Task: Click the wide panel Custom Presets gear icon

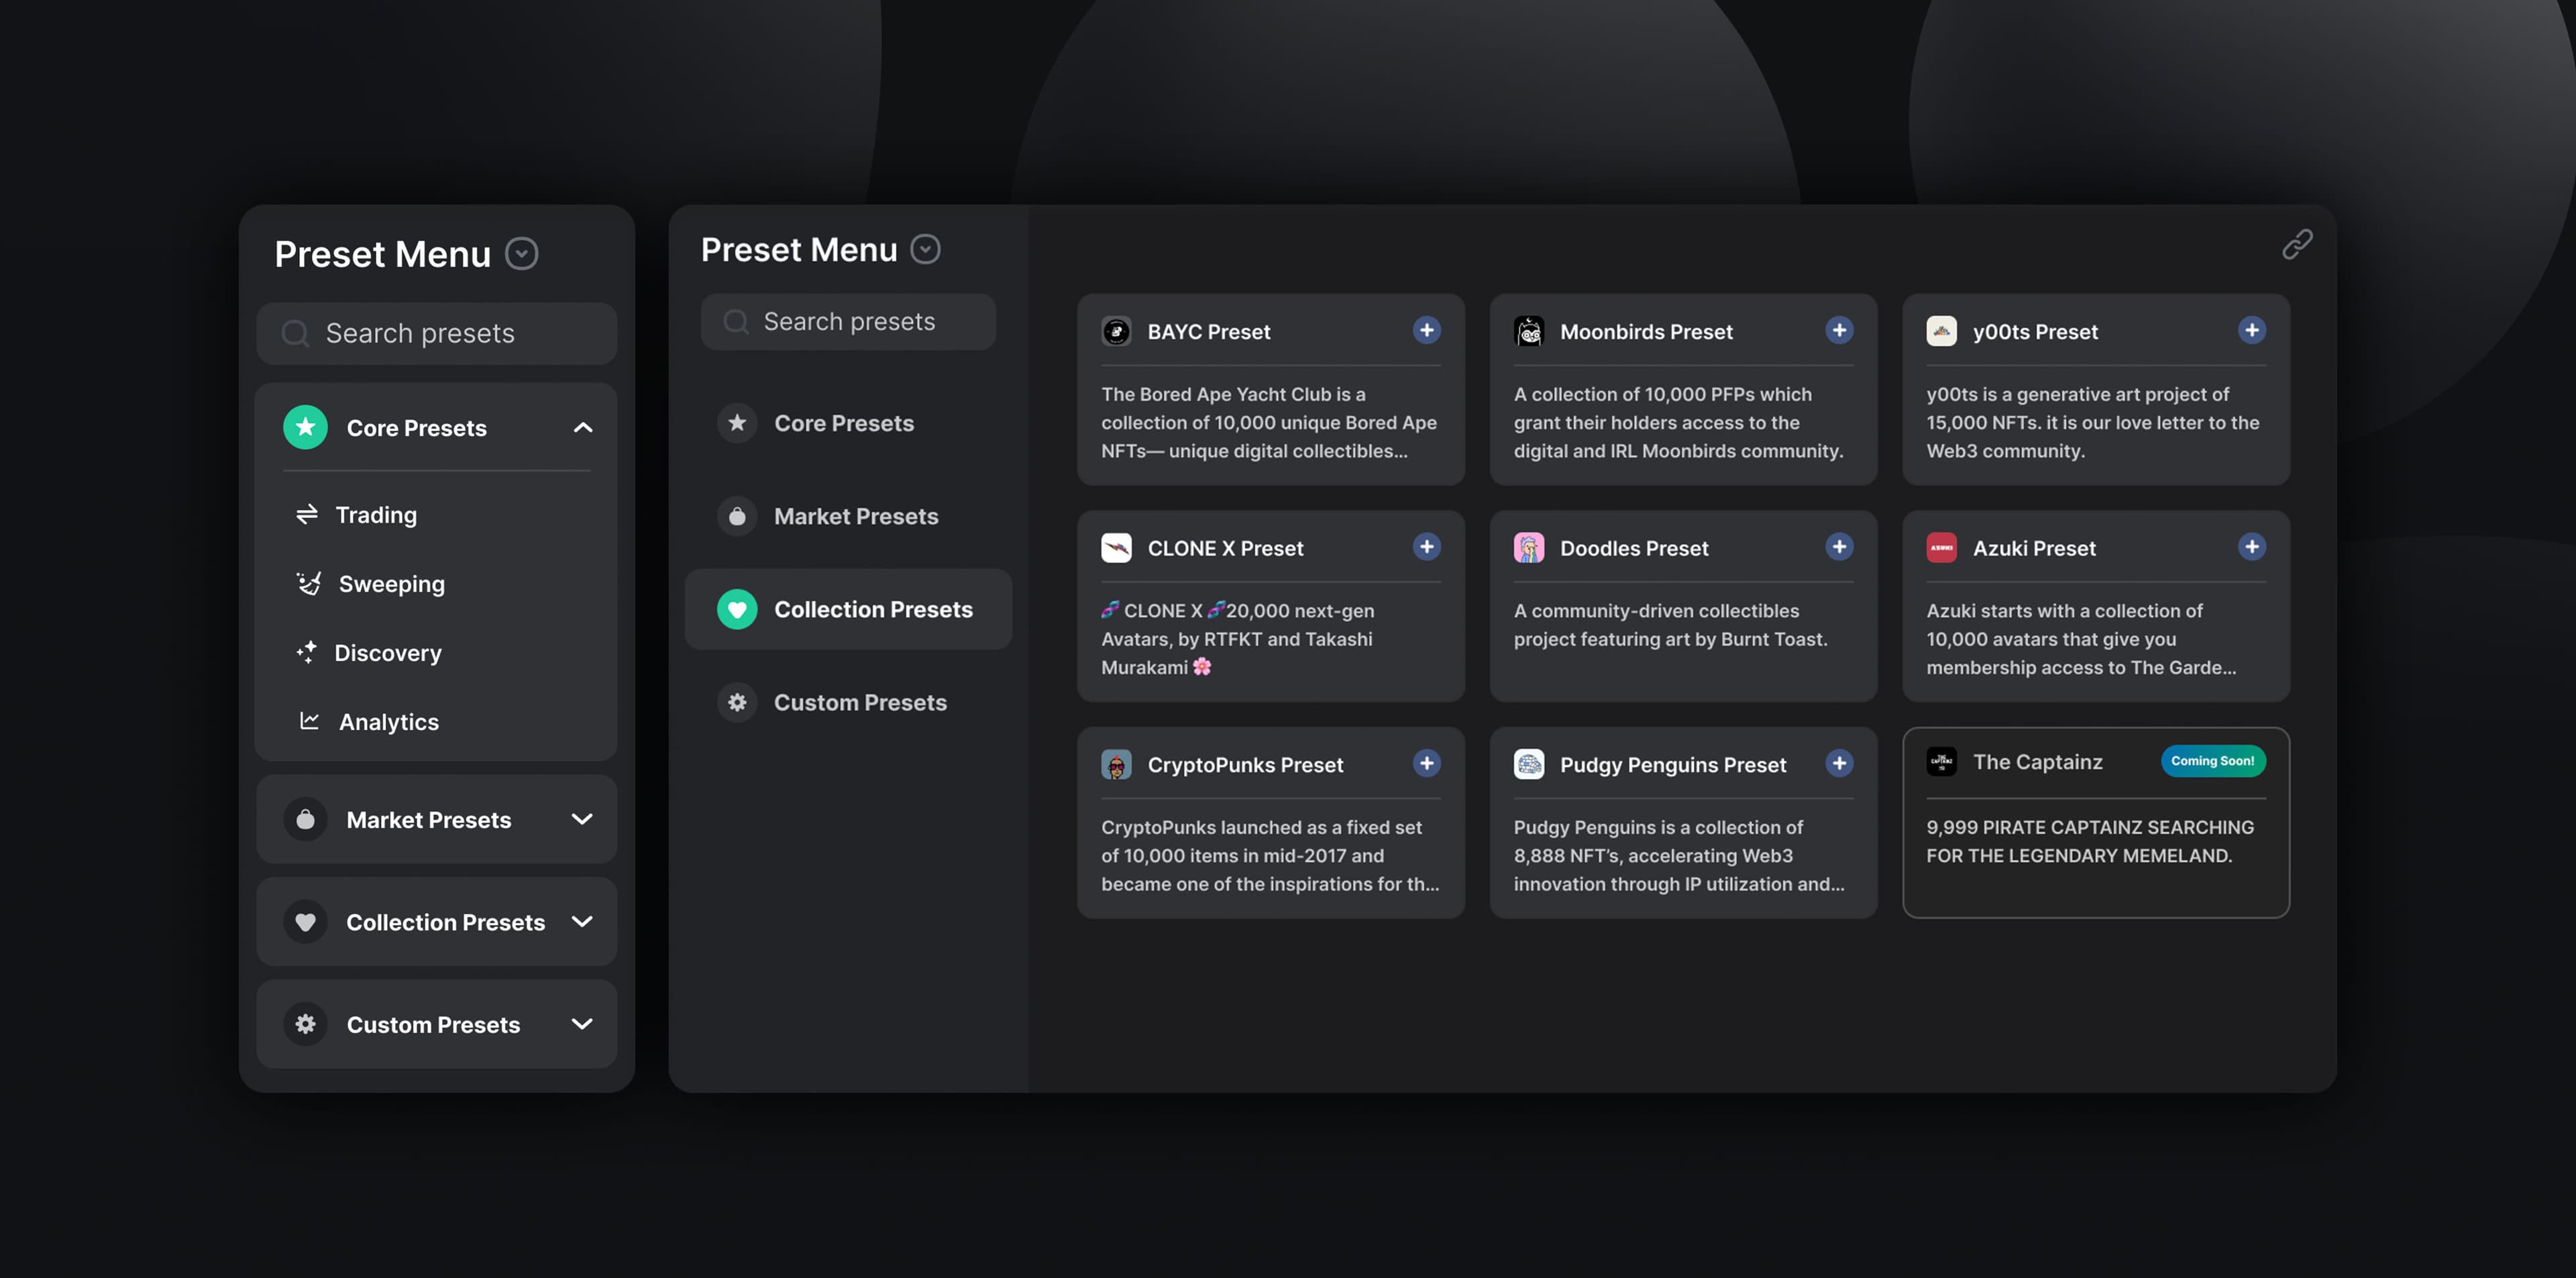Action: tap(737, 702)
